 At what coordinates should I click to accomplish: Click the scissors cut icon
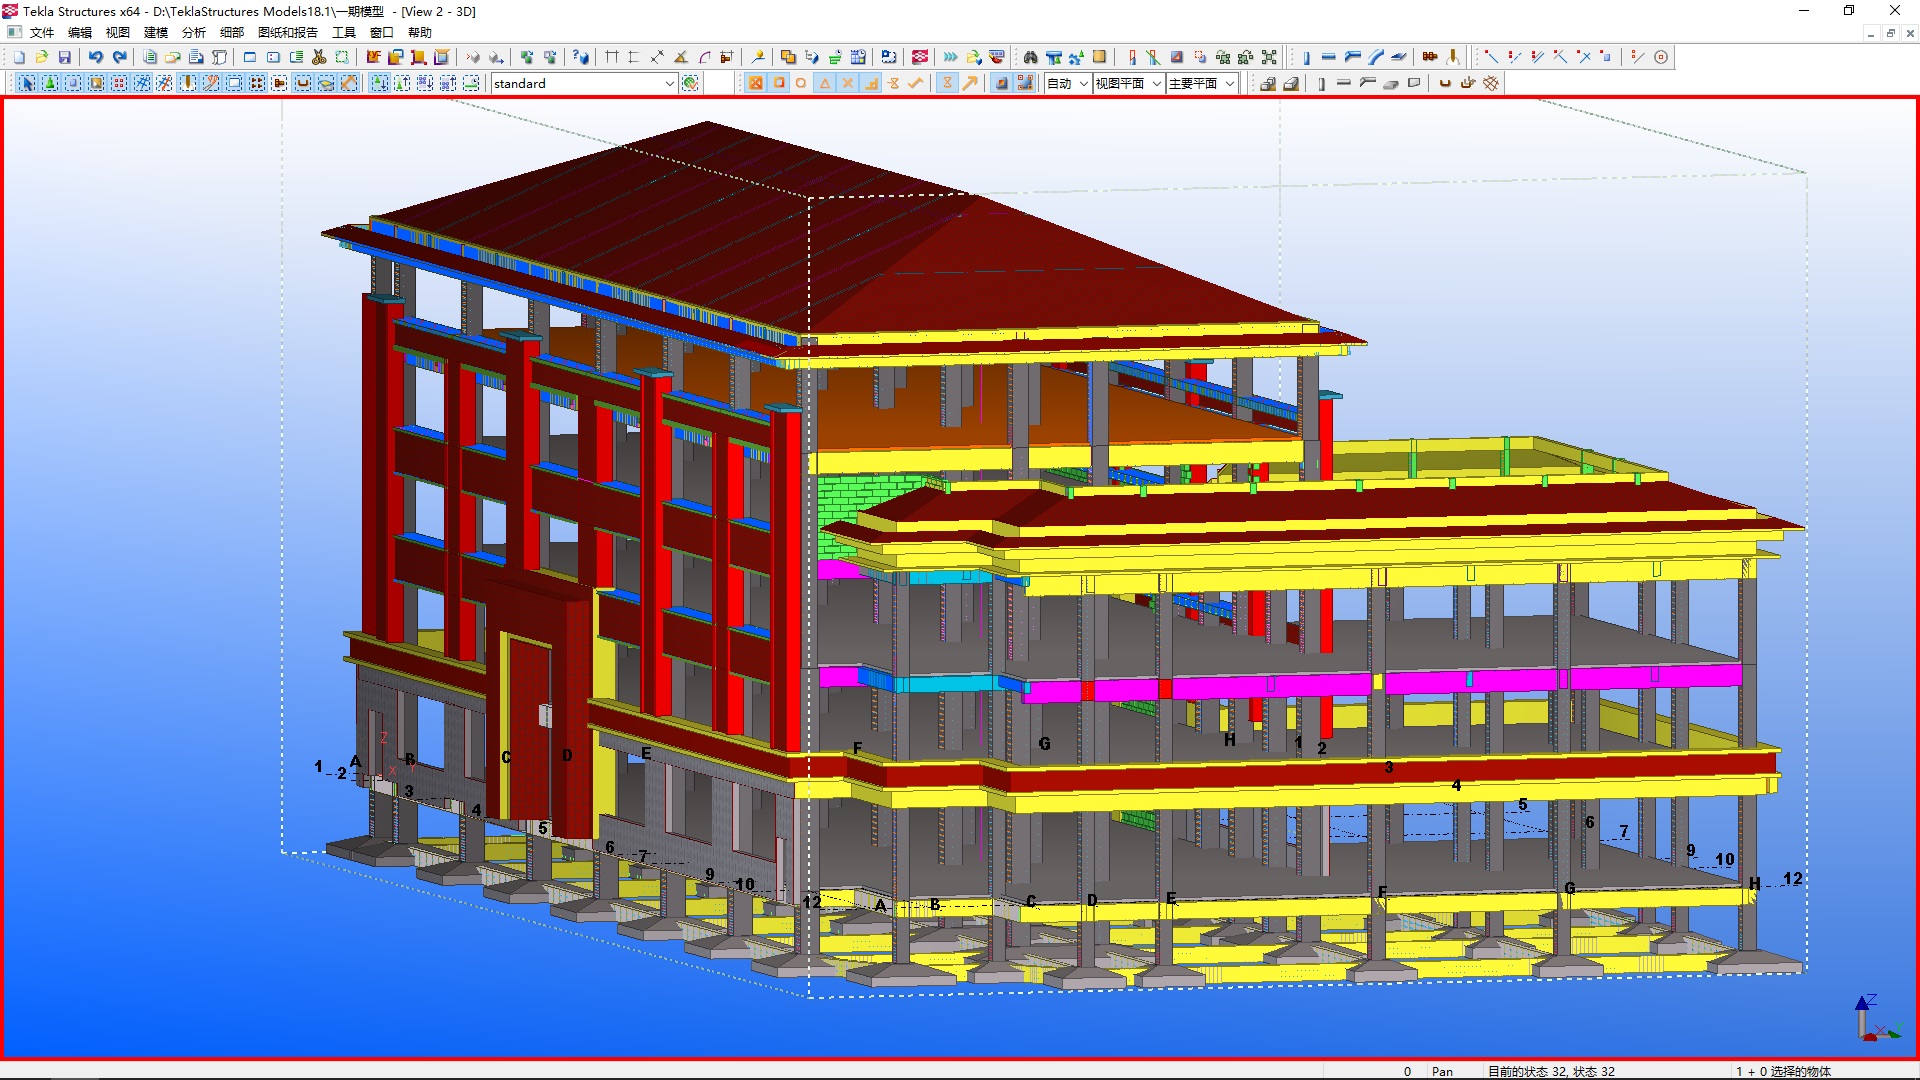319,57
